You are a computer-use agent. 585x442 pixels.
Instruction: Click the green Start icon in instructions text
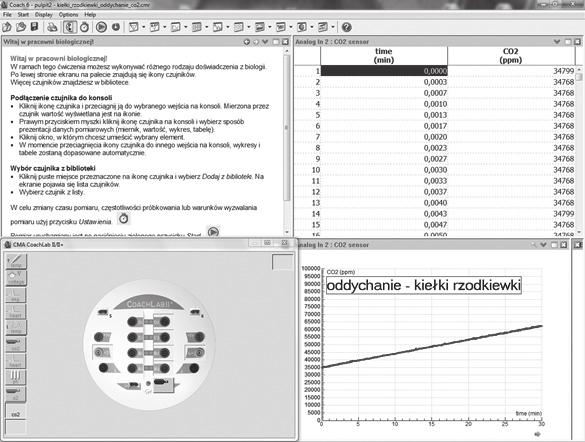tap(213, 232)
